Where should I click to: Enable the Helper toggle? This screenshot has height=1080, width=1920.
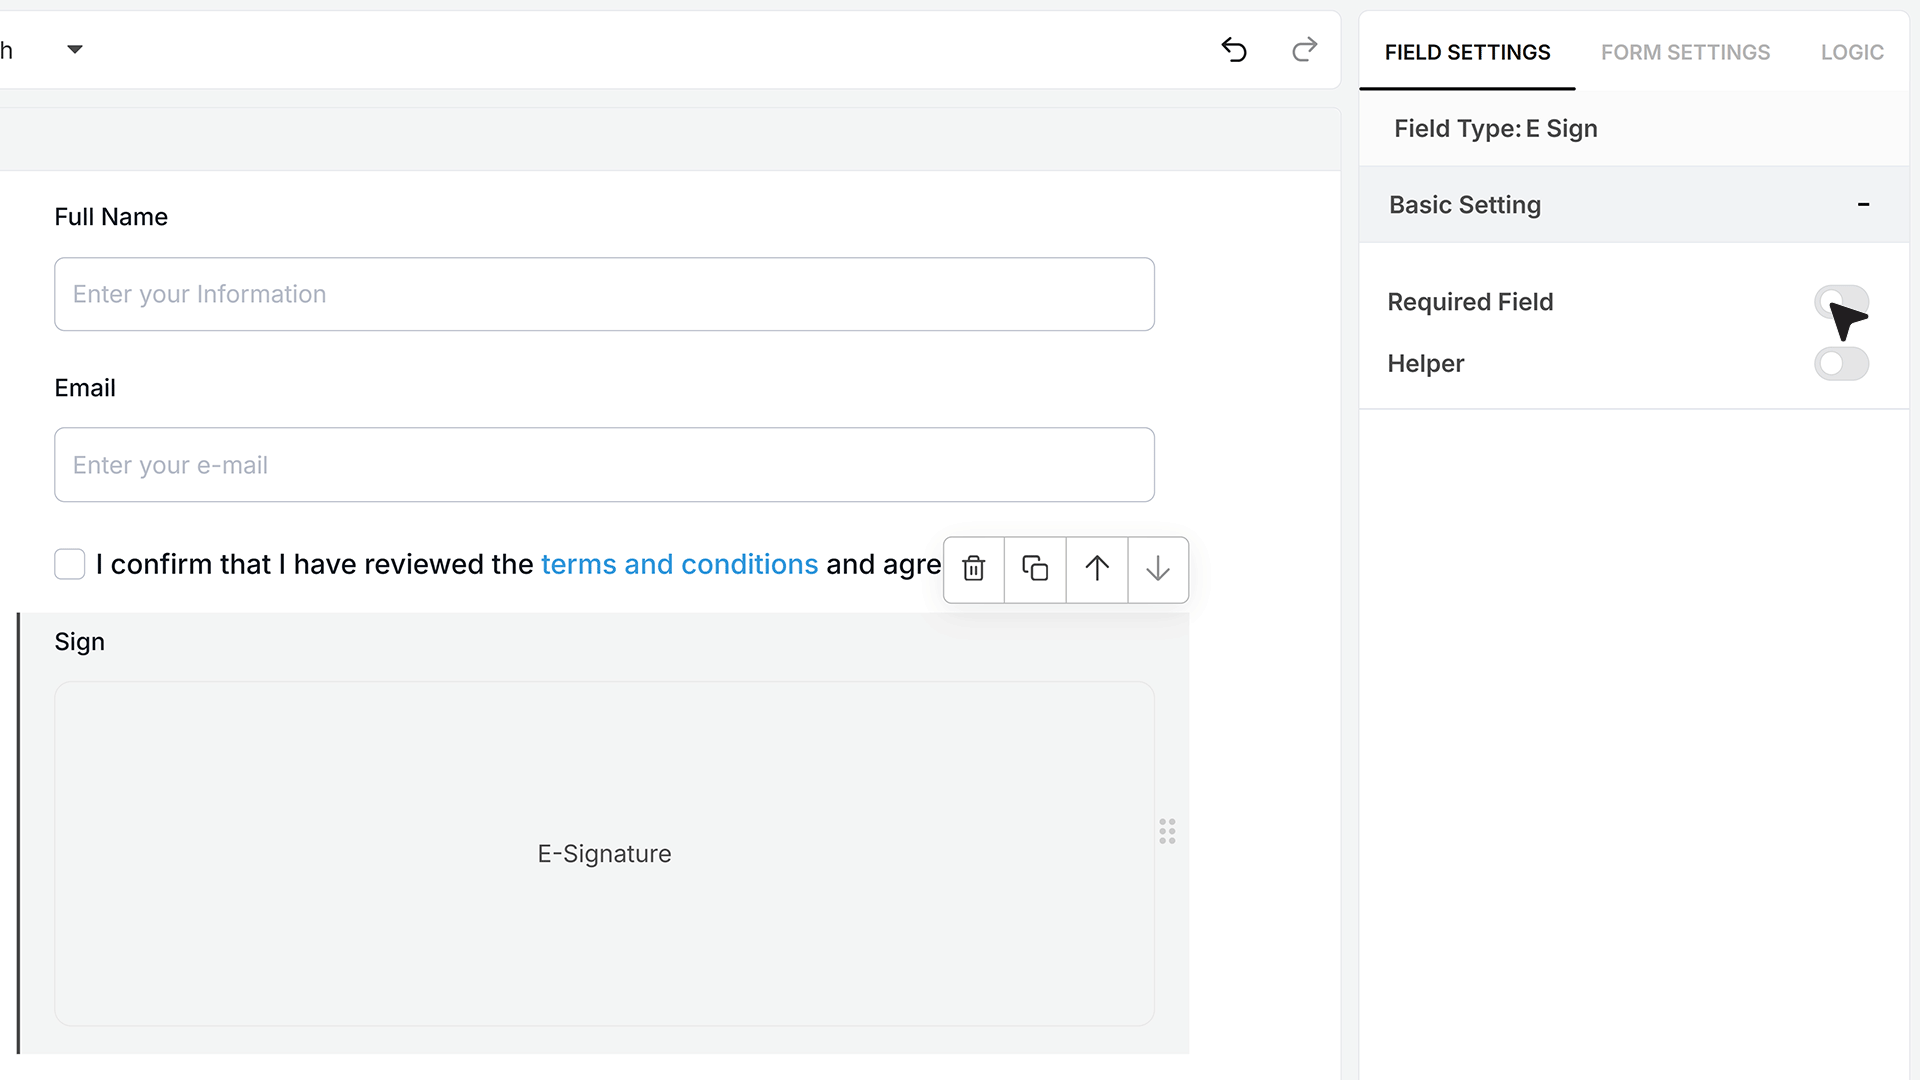pos(1841,364)
